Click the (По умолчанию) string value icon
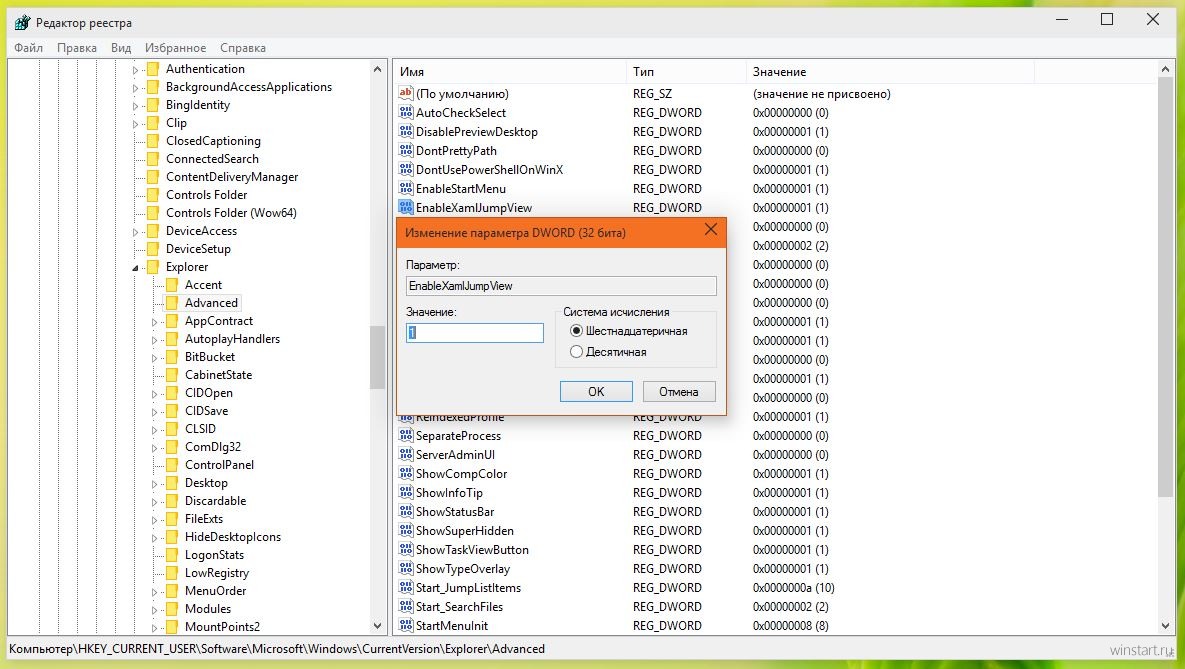The image size is (1185, 669). coord(406,94)
